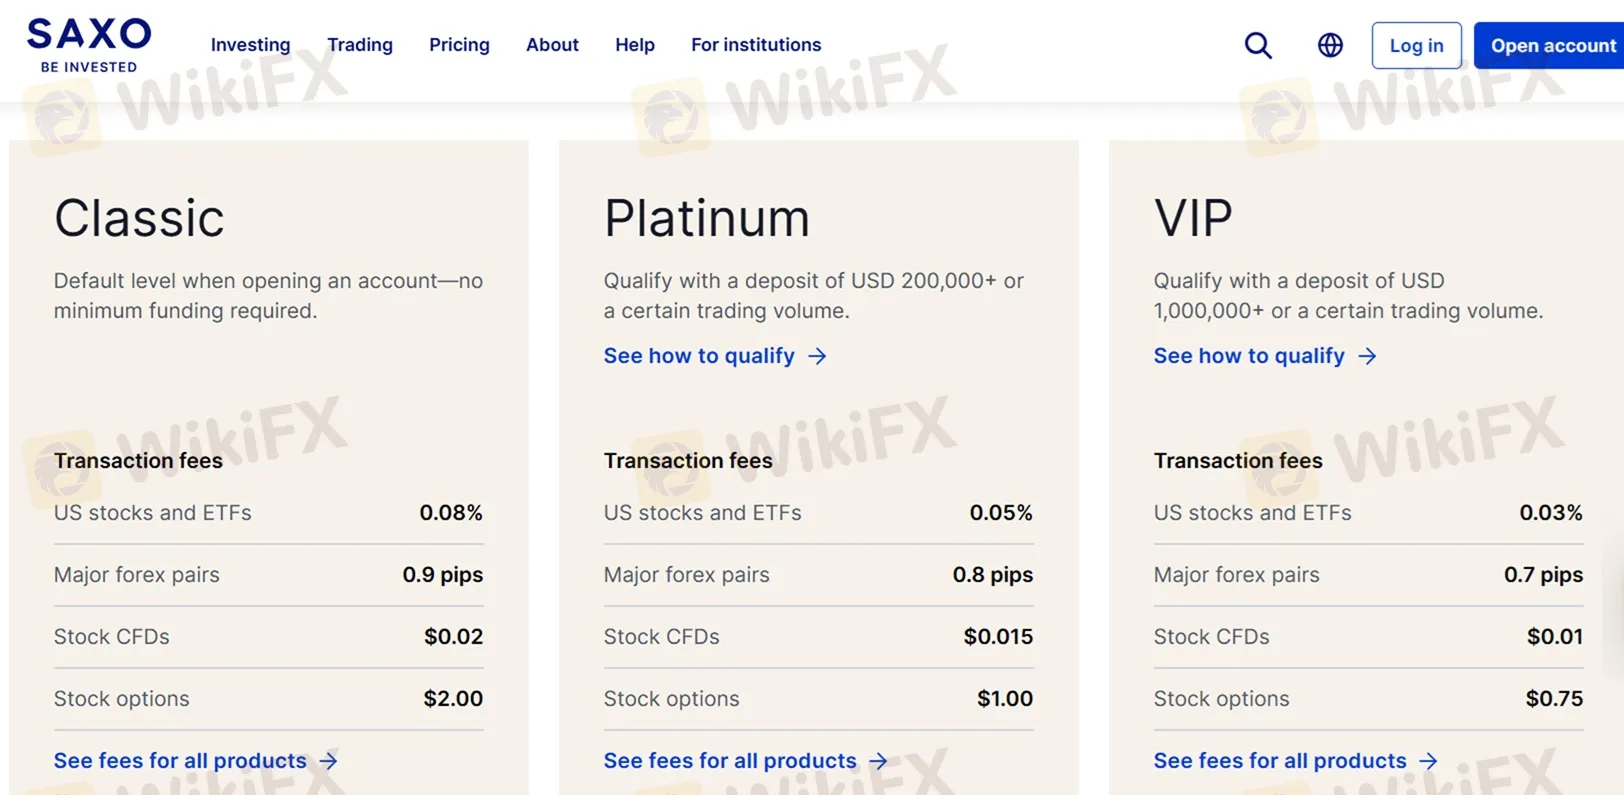Click VIP US stocks fee 0.03%
The width and height of the screenshot is (1624, 795).
(x=1551, y=513)
